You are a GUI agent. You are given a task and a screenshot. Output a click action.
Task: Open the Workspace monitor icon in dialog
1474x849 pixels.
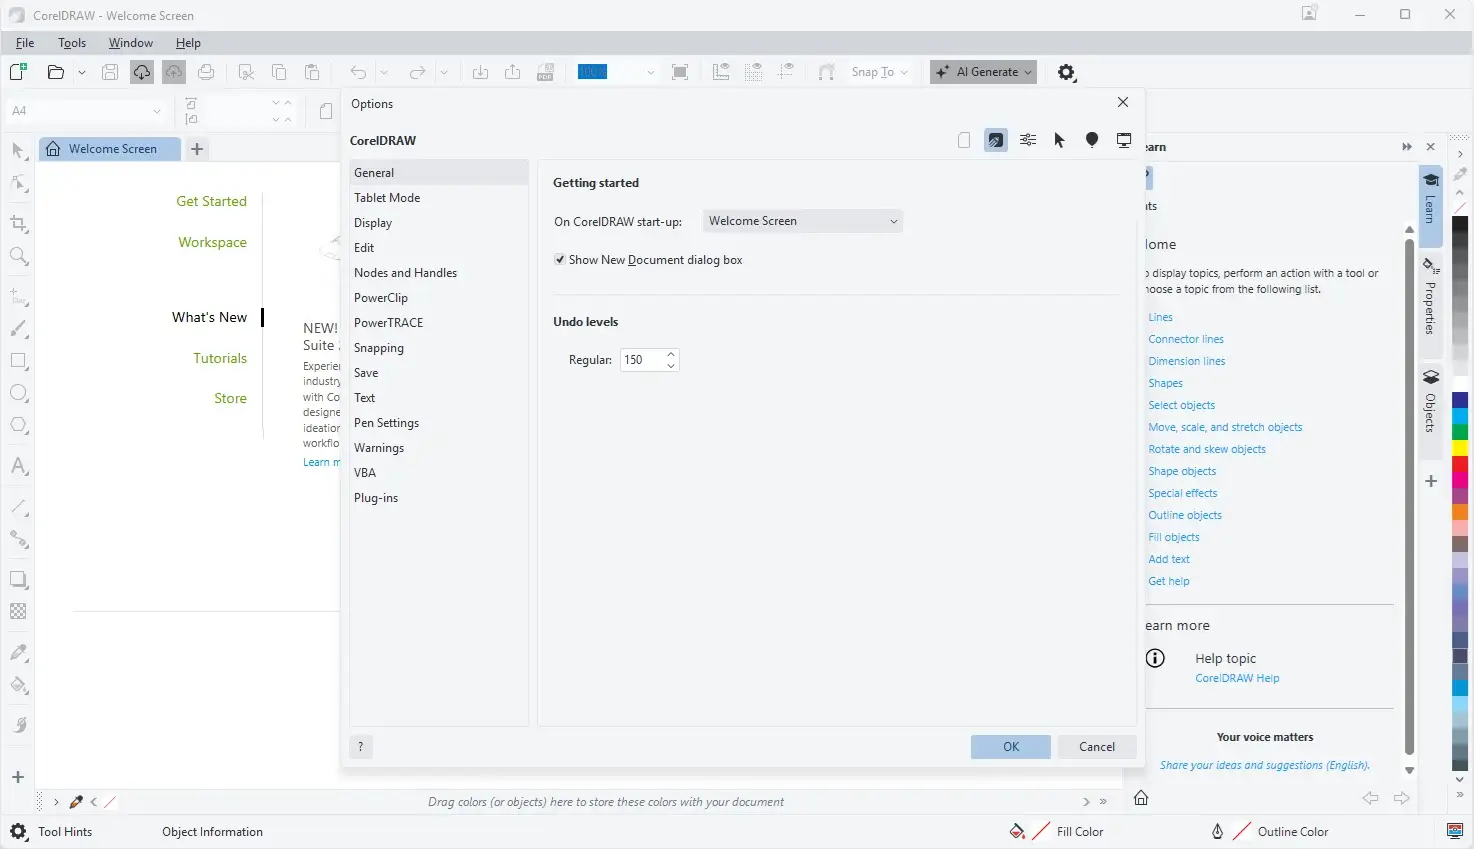pos(1124,140)
